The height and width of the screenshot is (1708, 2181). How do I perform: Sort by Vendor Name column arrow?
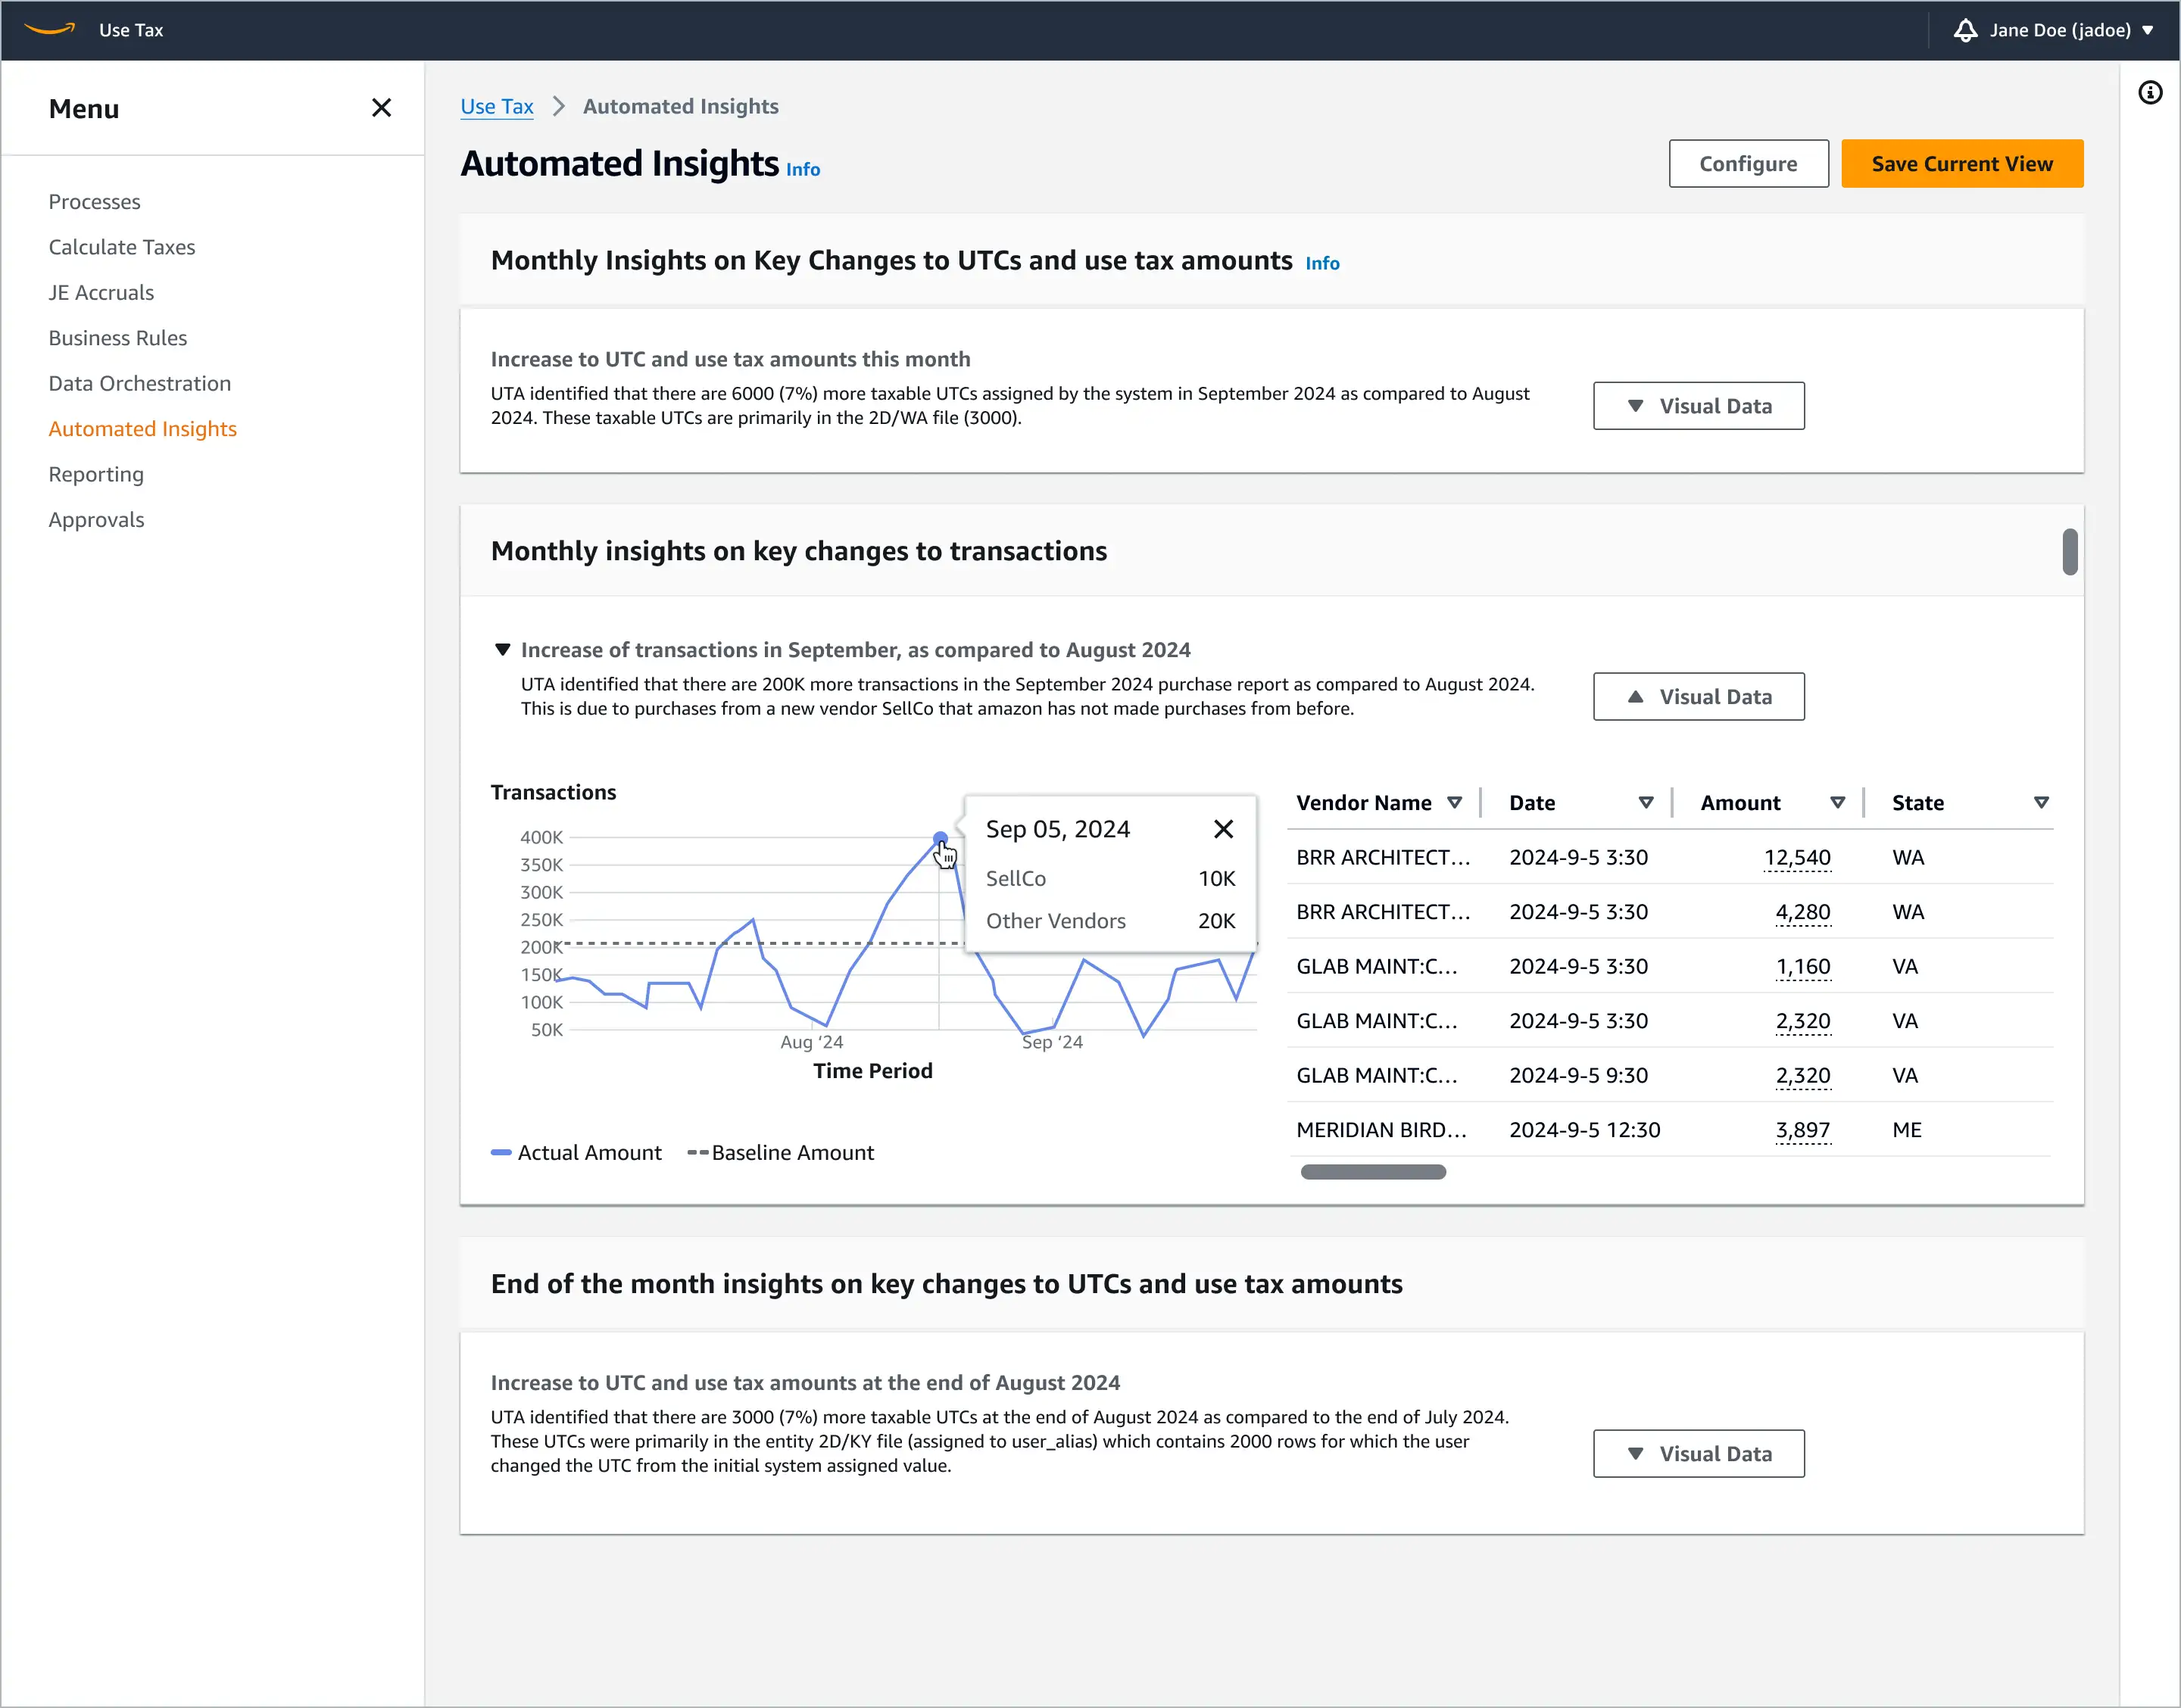tap(1455, 803)
